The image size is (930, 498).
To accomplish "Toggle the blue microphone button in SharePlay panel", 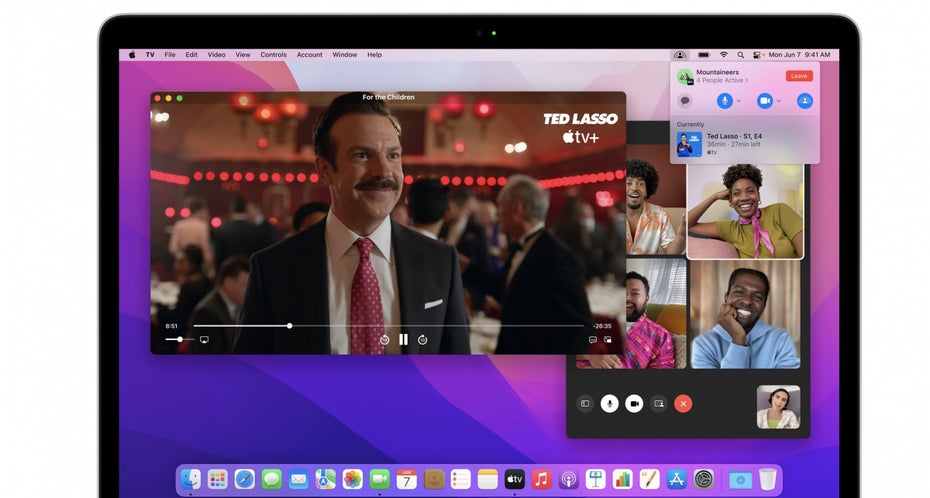I will pos(724,101).
